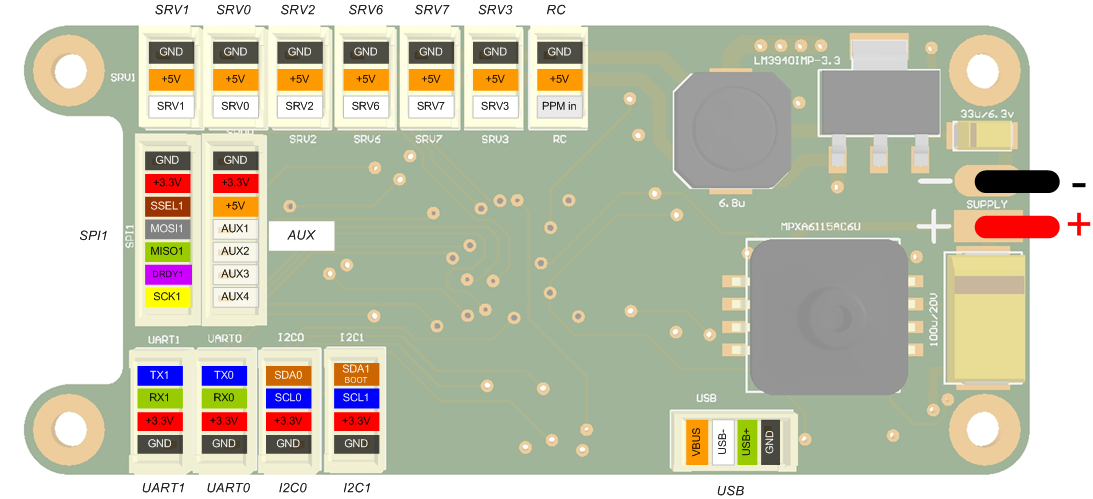Click the white USB- pin label
The image size is (1093, 499).
click(722, 441)
